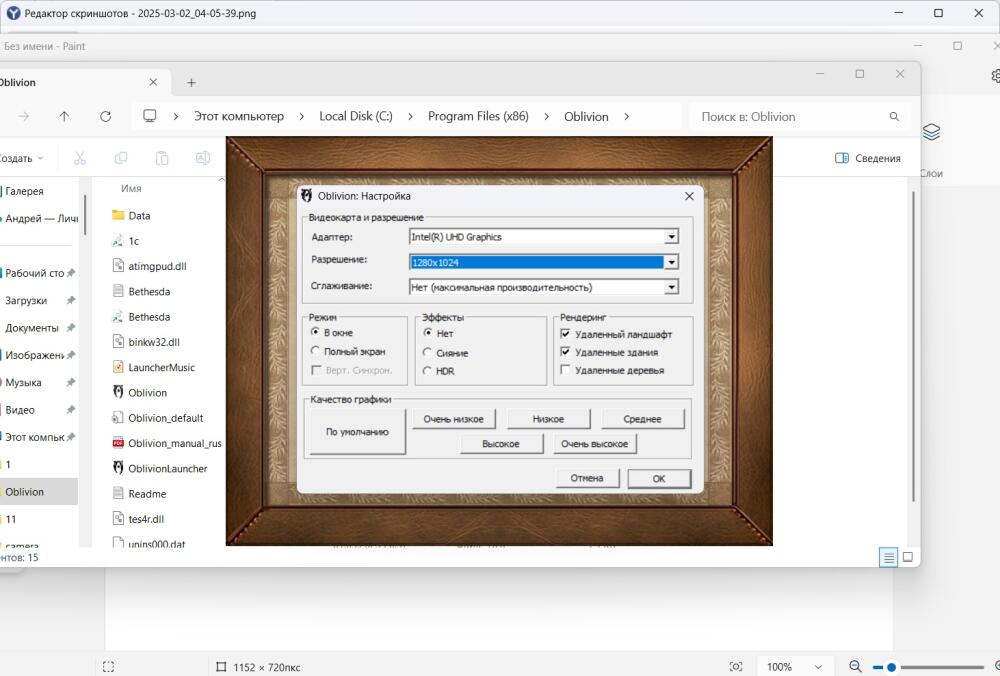Switch Explorer to details view icon
Image resolution: width=1000 pixels, height=676 pixels.
(x=888, y=557)
